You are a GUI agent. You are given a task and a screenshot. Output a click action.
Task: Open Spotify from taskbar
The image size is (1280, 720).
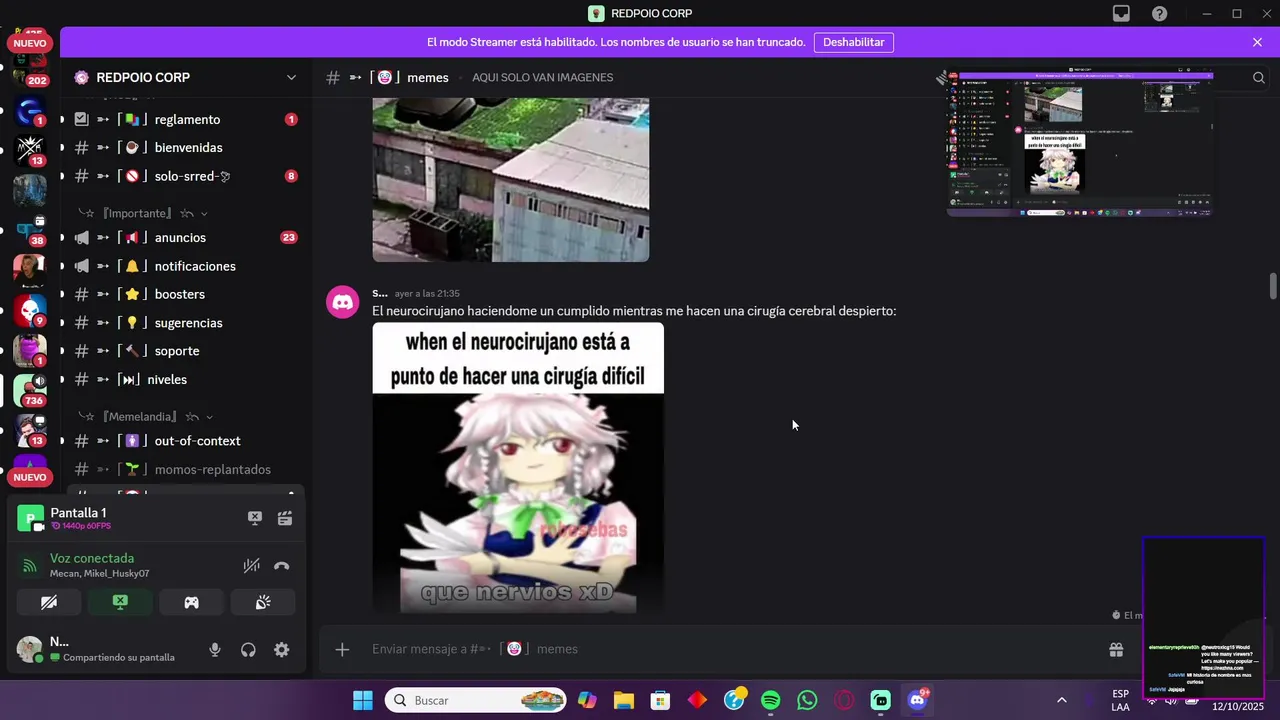(x=771, y=700)
